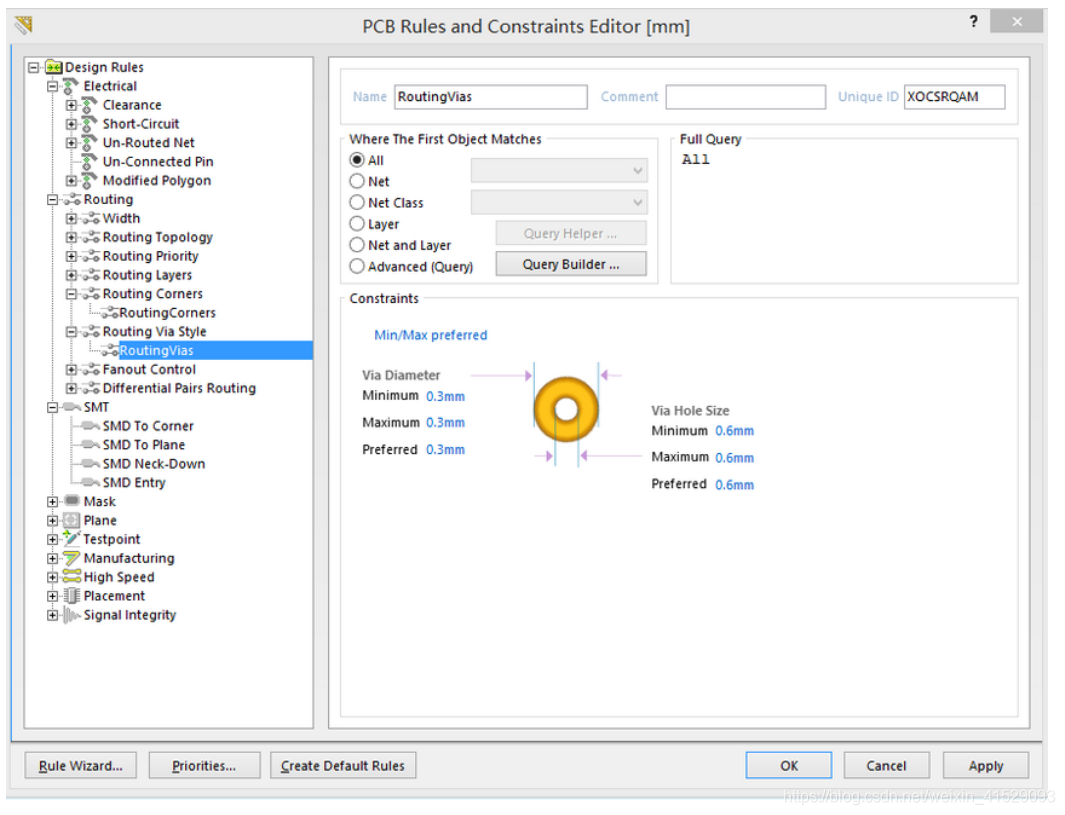Click the Manufacturing category icon

72,558
